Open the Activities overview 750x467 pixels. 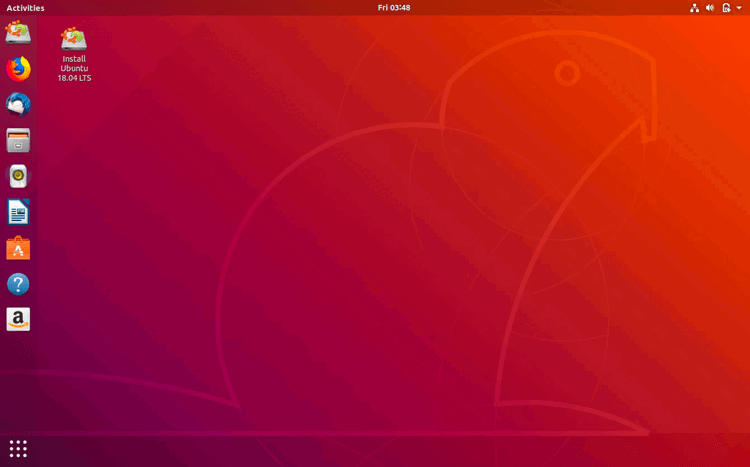click(25, 8)
